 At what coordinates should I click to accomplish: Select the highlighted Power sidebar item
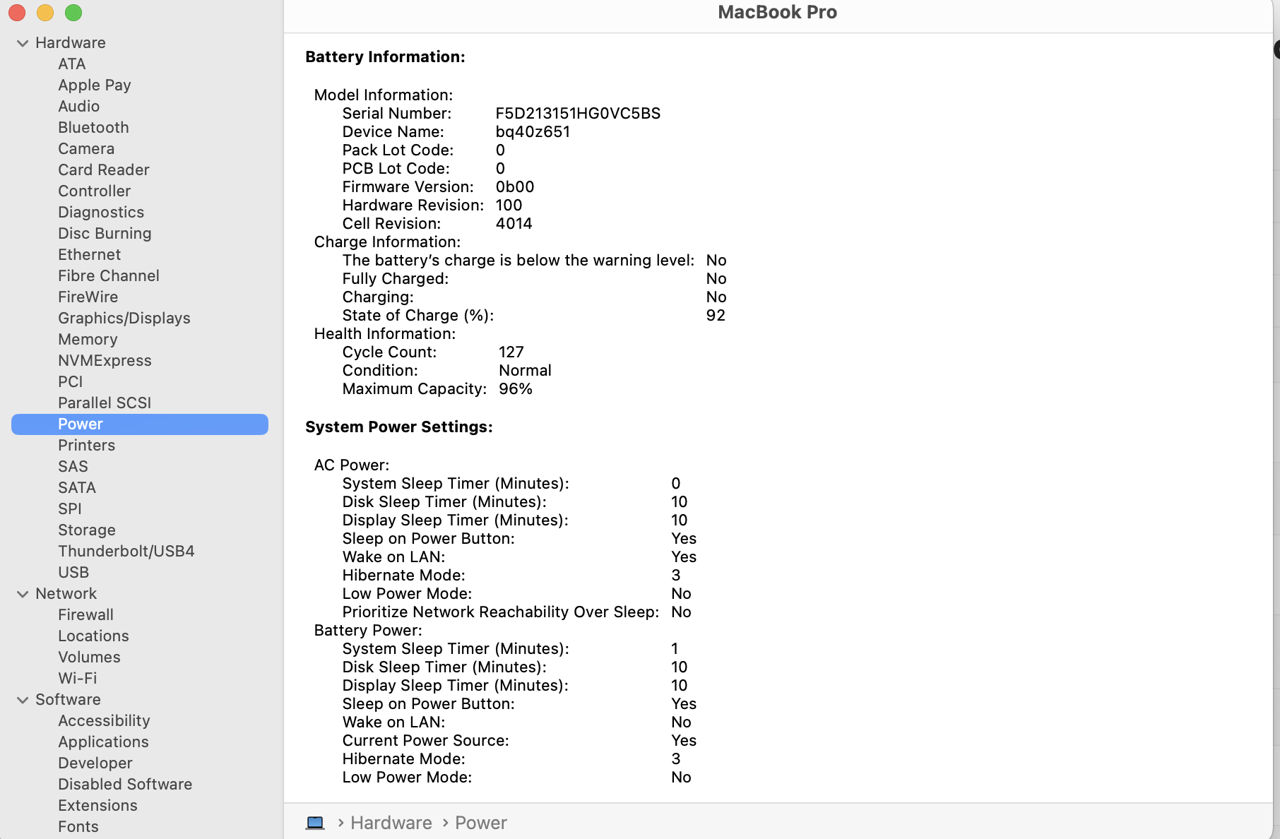coord(139,424)
